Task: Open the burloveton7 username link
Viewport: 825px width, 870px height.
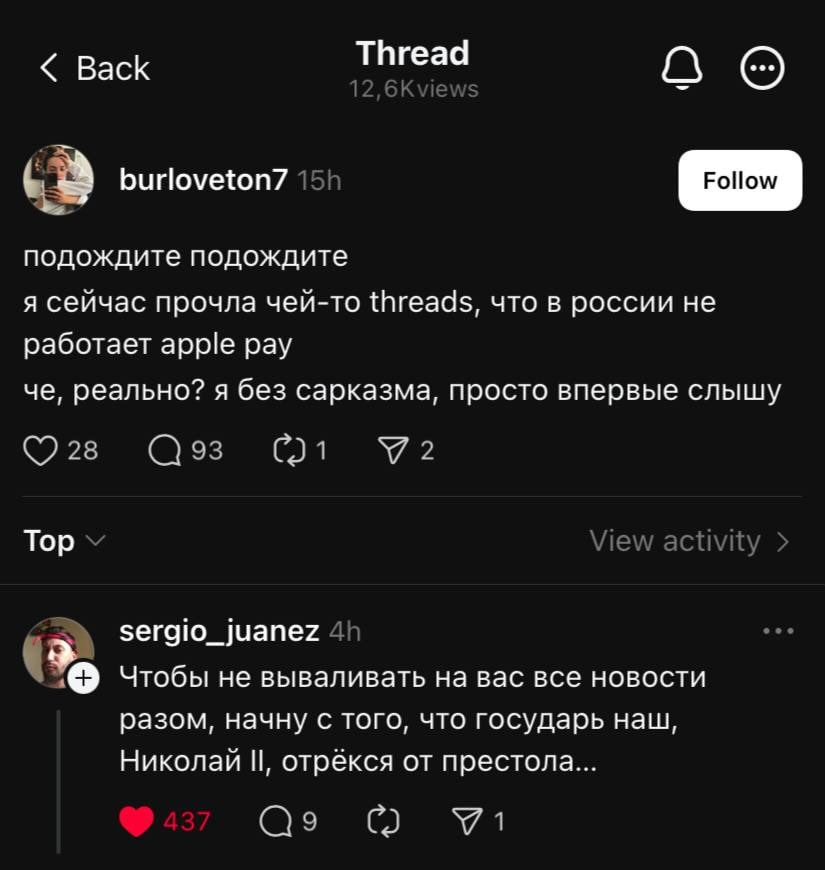Action: coord(203,180)
